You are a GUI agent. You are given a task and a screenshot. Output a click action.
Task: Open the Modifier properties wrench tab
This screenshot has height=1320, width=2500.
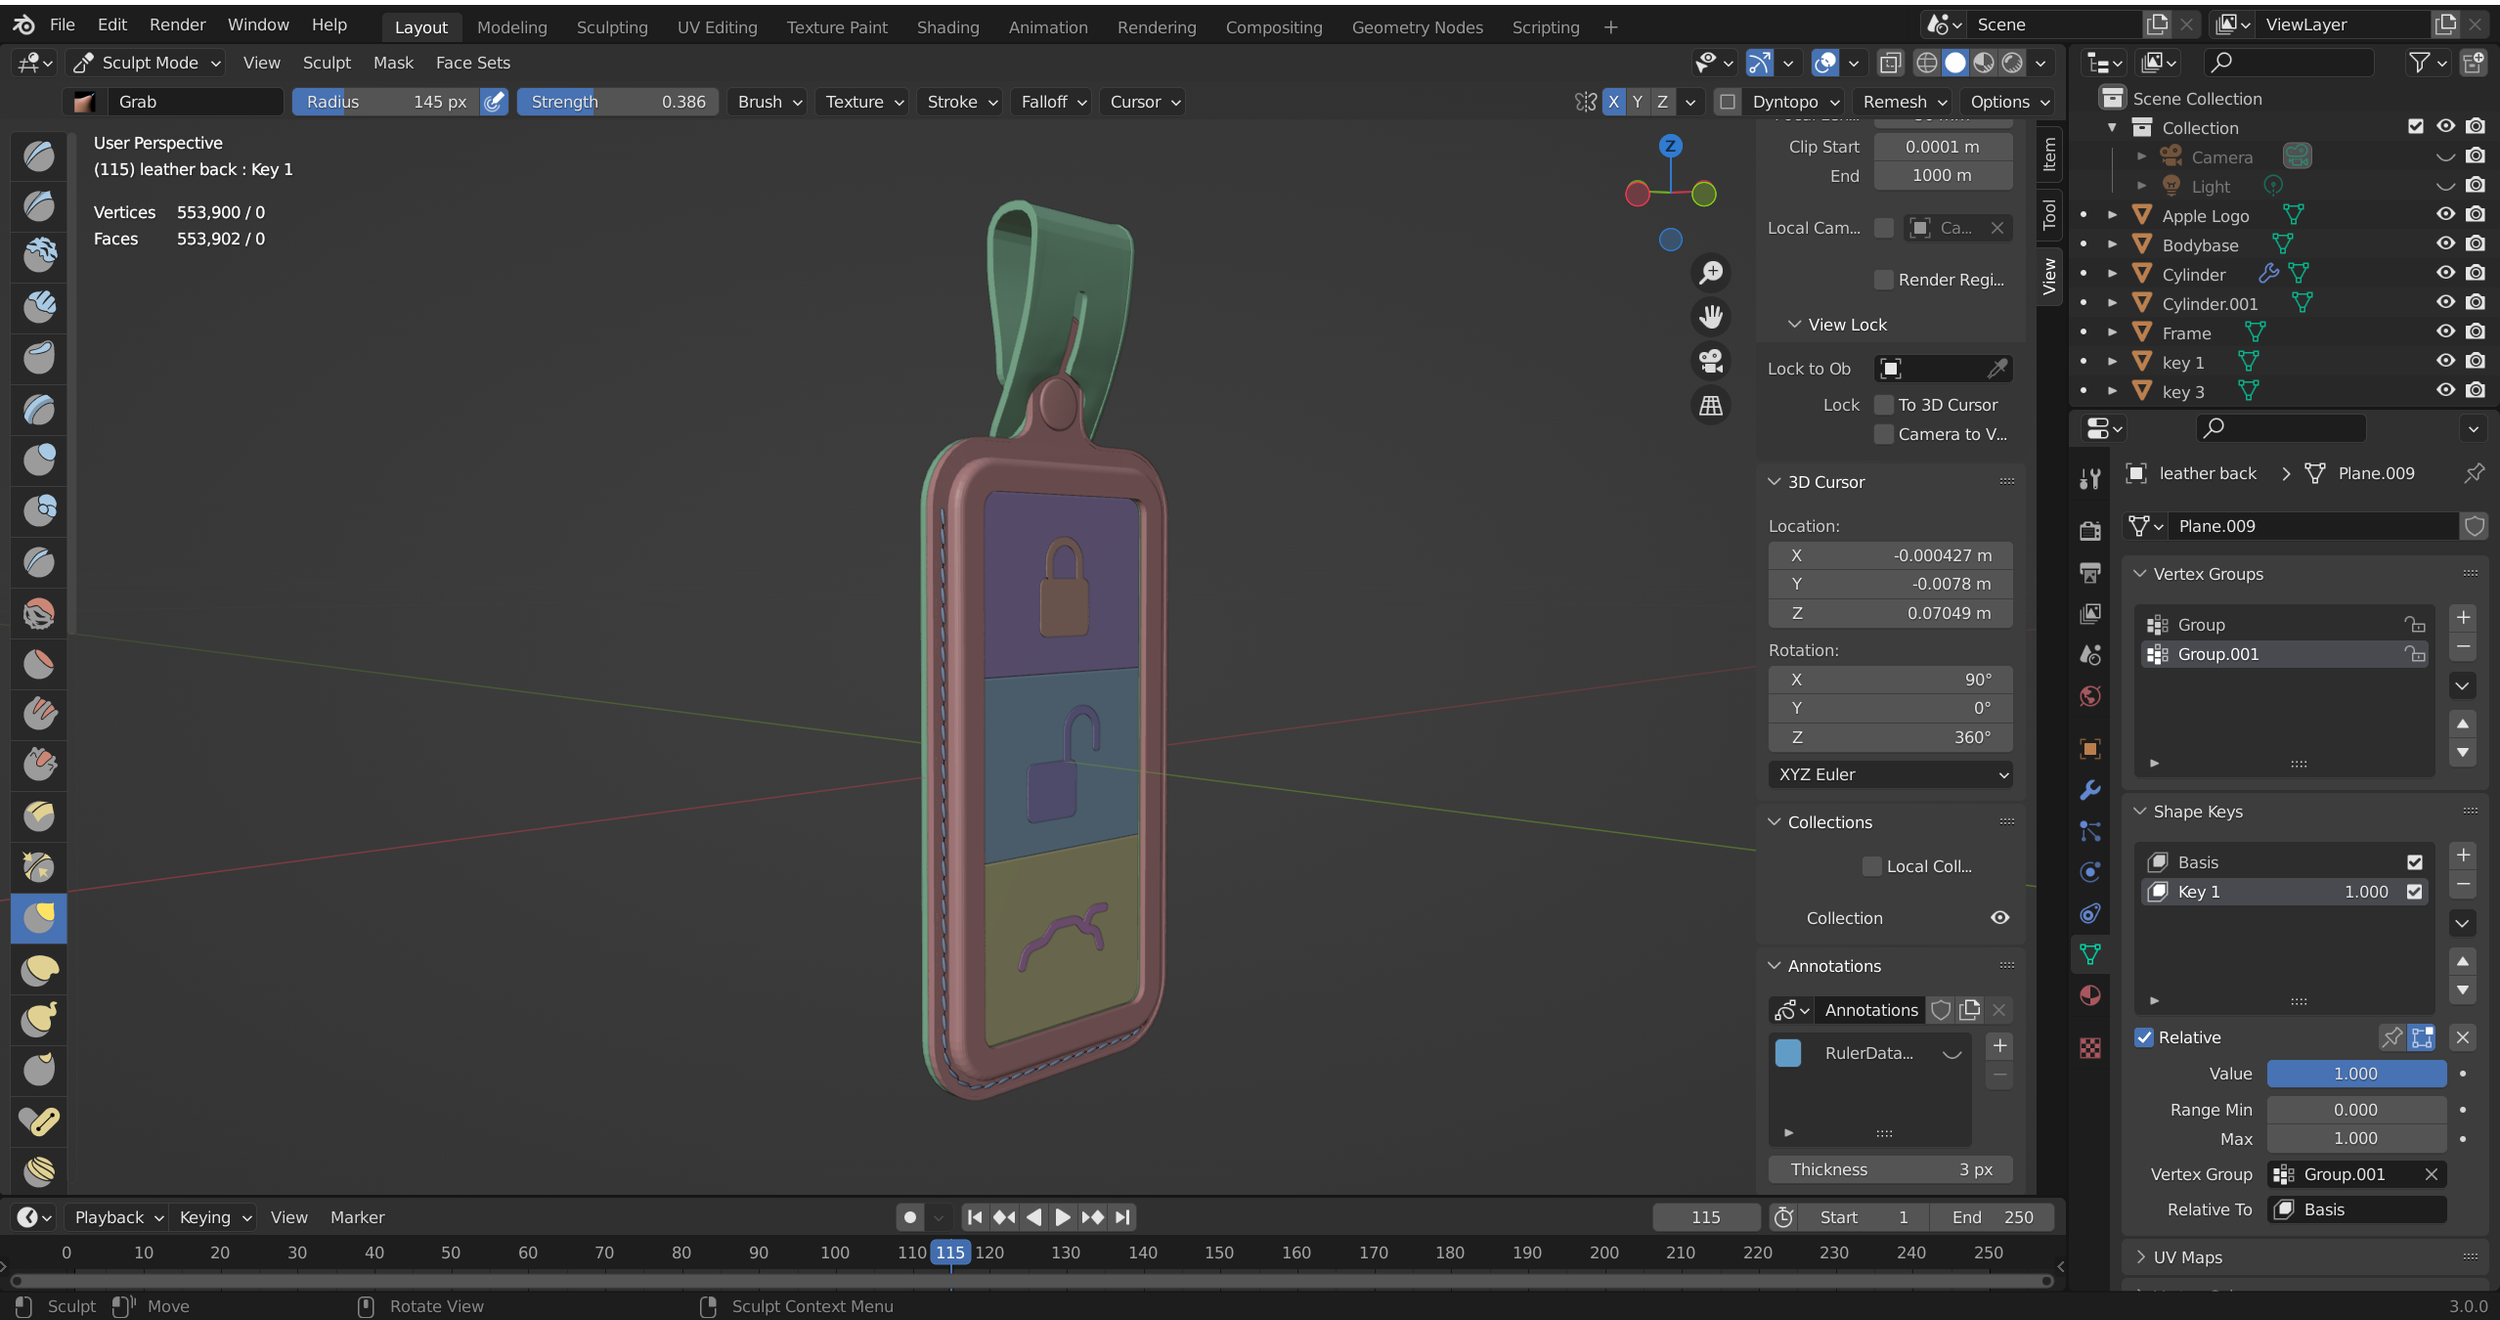point(2090,790)
